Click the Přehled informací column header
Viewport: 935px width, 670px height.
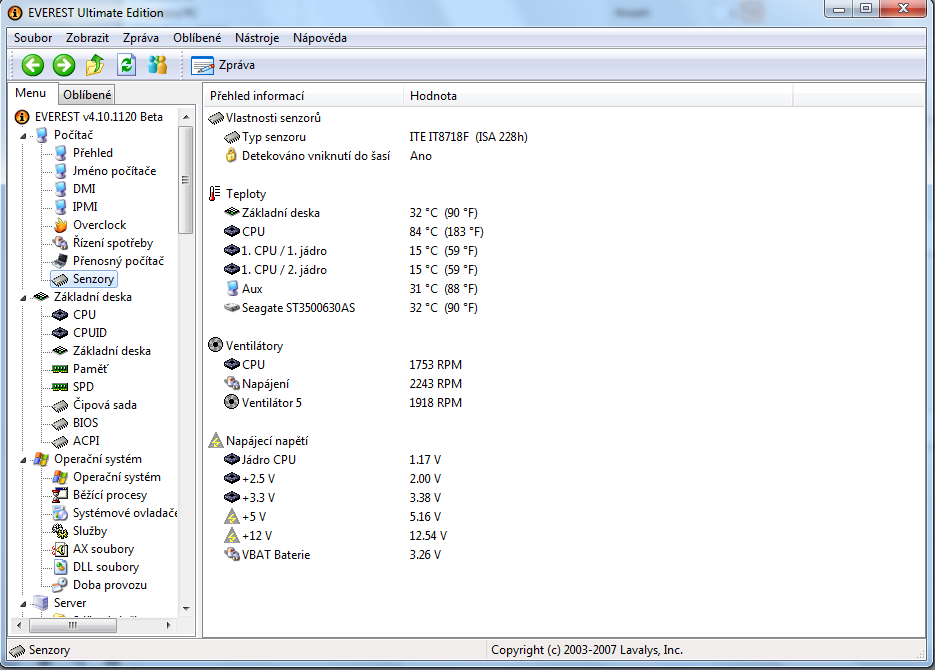coord(304,96)
